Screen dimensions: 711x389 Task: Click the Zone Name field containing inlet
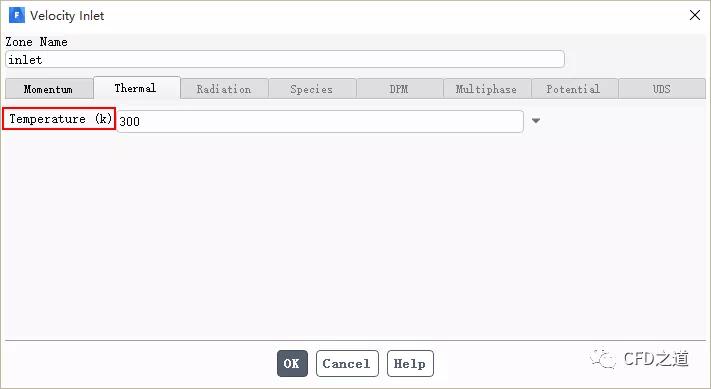[x=285, y=59]
